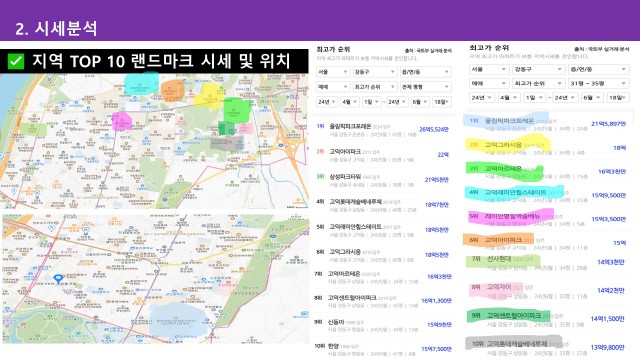This screenshot has width=640, height=360.
Task: Click the orange highlighted block on upper map
Action: pyautogui.click(x=173, y=91)
